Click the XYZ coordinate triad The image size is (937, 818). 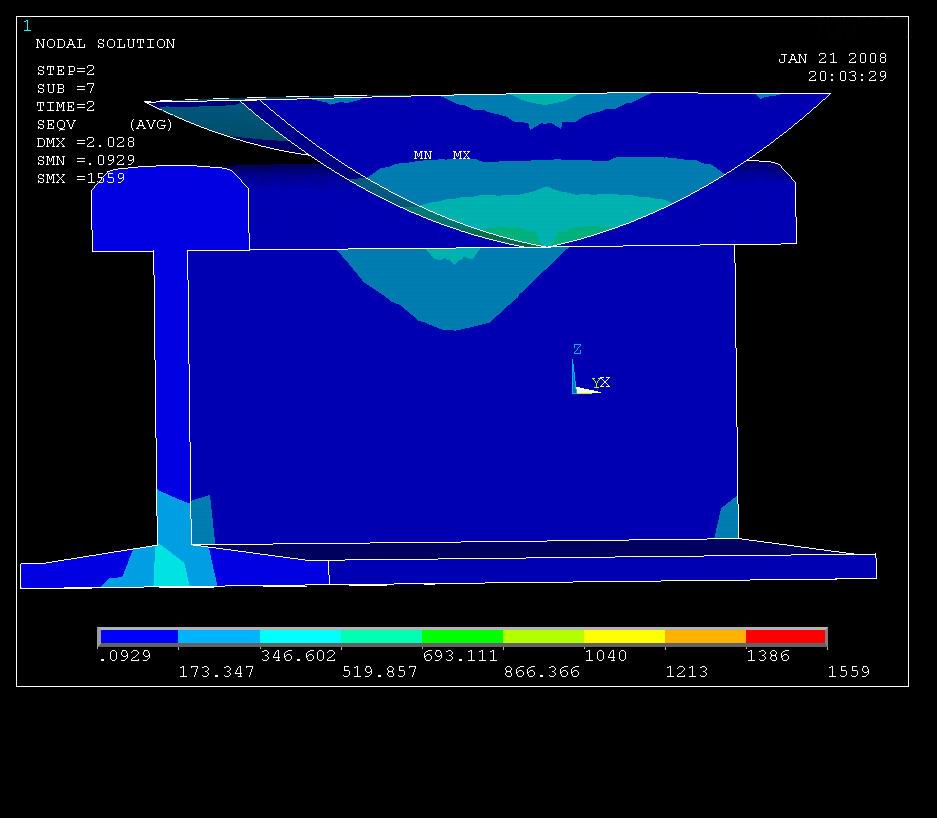(x=590, y=370)
